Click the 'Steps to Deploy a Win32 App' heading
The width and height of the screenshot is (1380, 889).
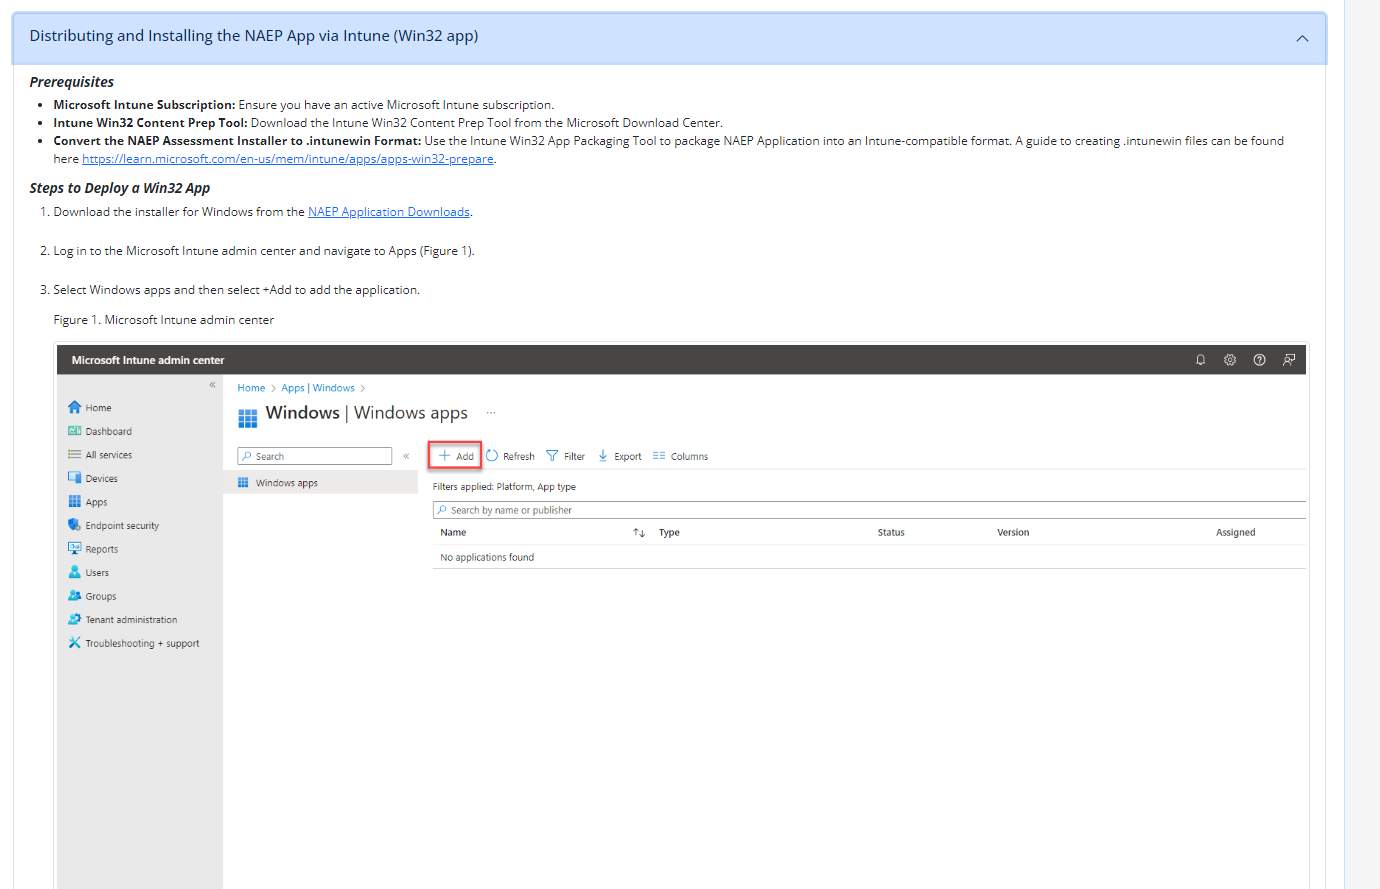tap(120, 188)
